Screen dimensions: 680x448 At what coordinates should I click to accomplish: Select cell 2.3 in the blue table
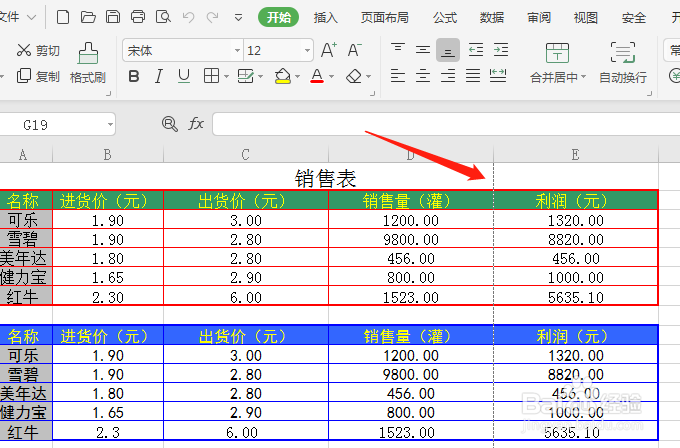(x=108, y=432)
